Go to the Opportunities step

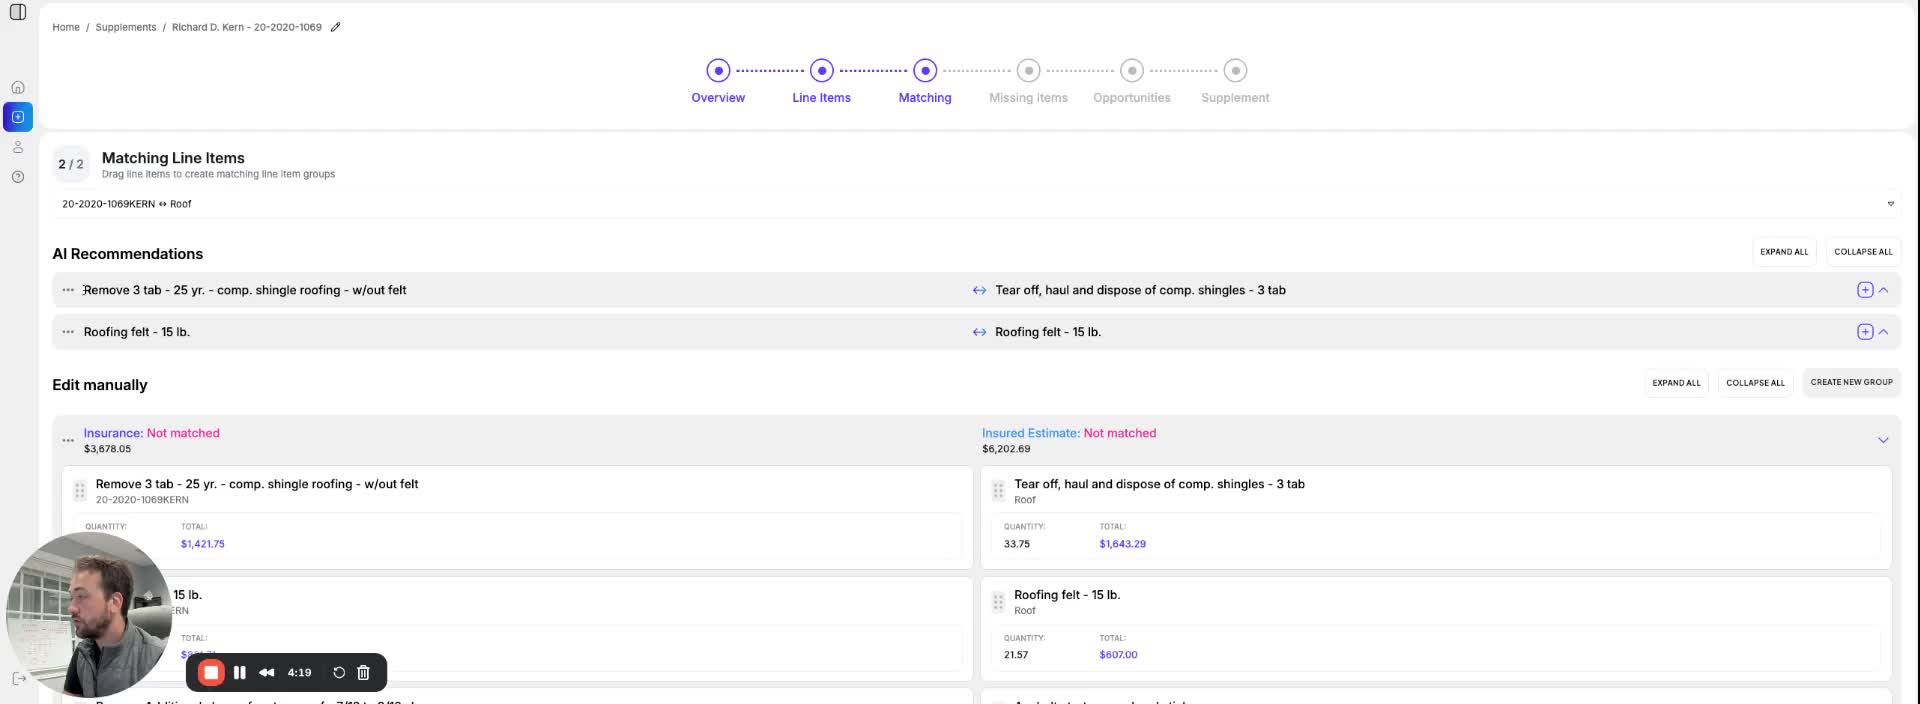click(x=1131, y=81)
